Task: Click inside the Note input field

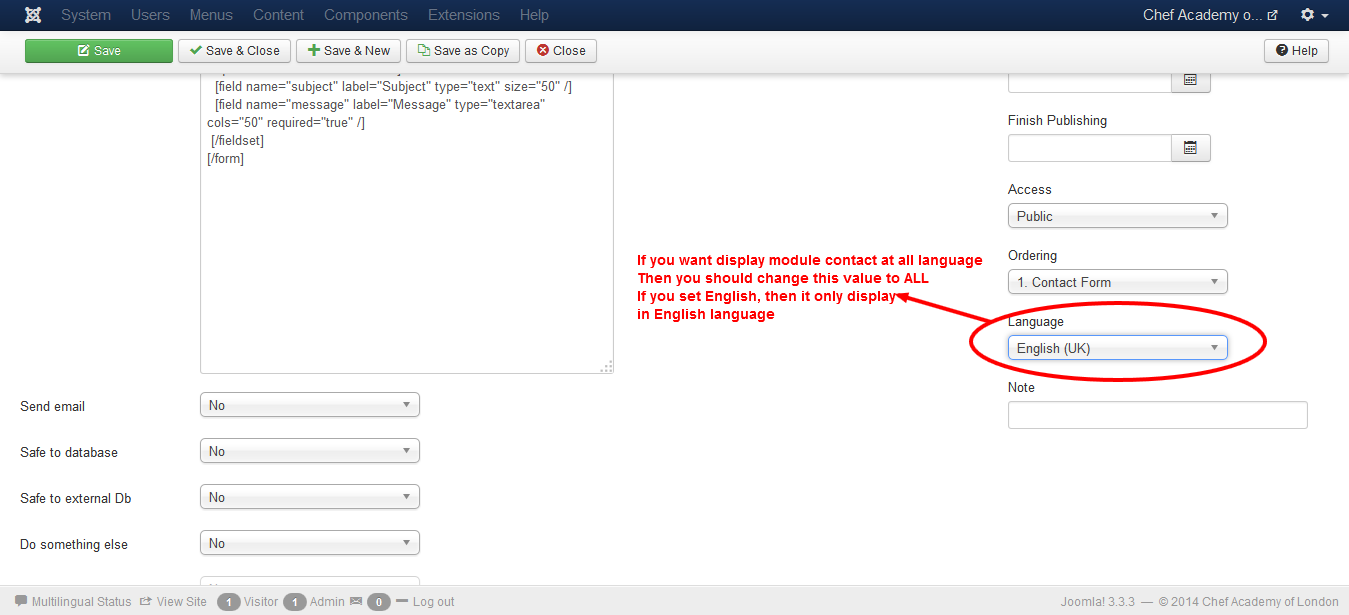Action: [x=1157, y=414]
